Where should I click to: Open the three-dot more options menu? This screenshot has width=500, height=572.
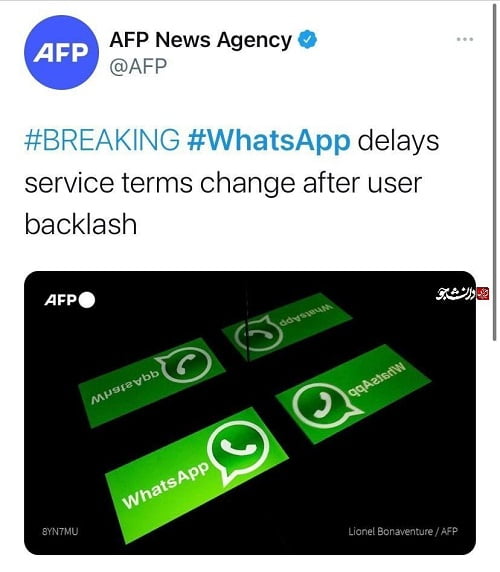pos(465,39)
